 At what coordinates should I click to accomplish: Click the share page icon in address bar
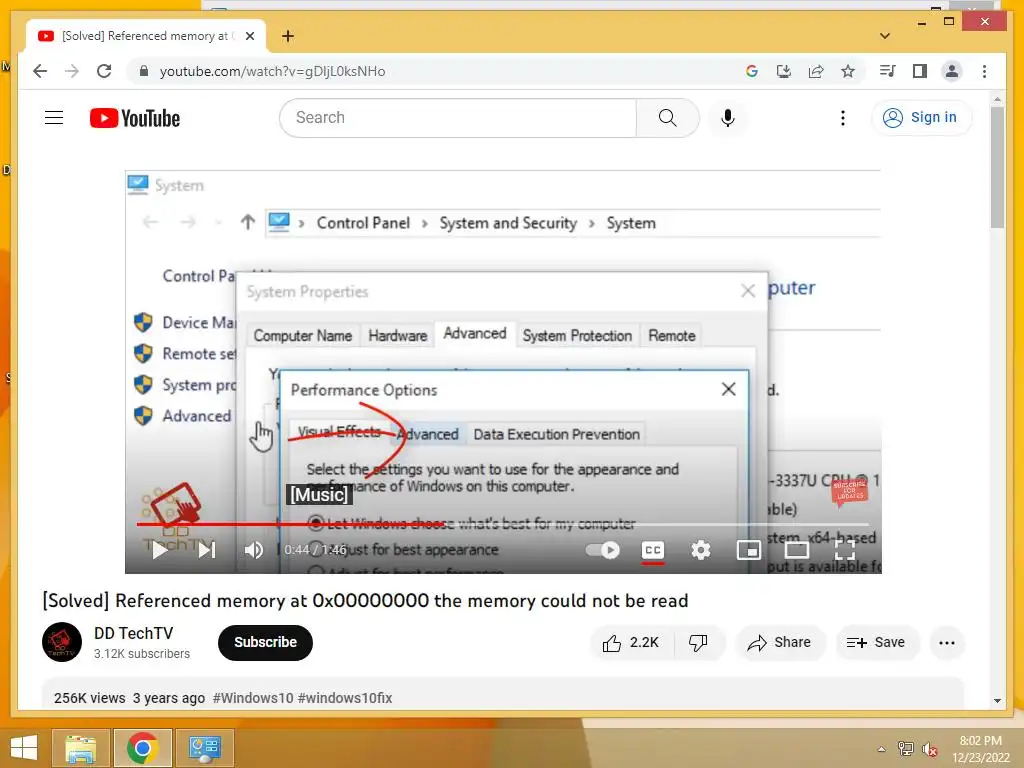816,71
